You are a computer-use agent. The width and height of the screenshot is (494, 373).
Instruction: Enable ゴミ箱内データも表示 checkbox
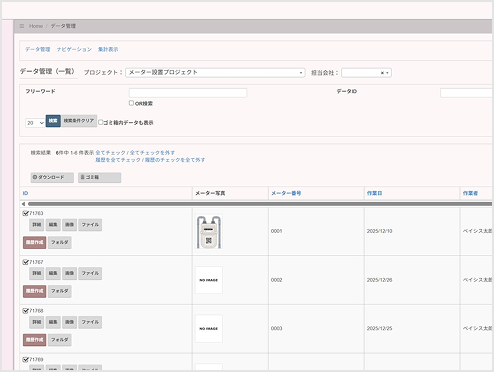[101, 122]
